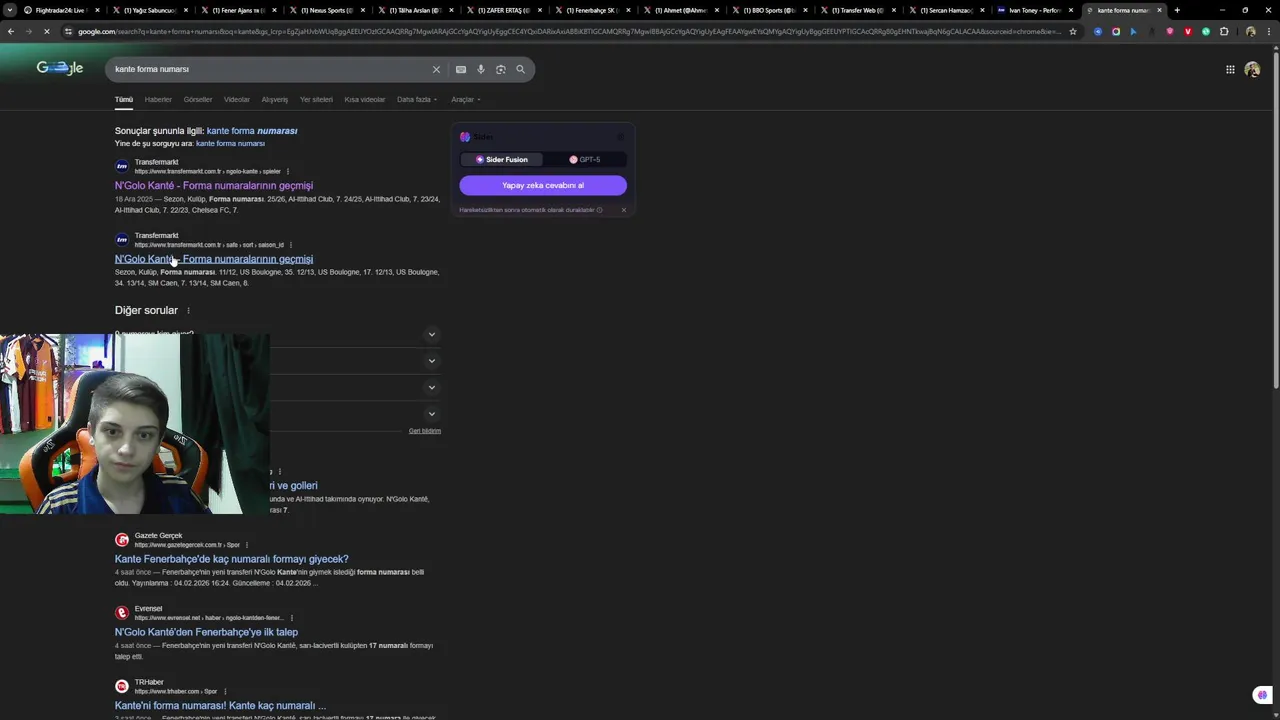Image resolution: width=1280 pixels, height=720 pixels.
Task: Search by image with Lens icon
Action: coord(501,69)
